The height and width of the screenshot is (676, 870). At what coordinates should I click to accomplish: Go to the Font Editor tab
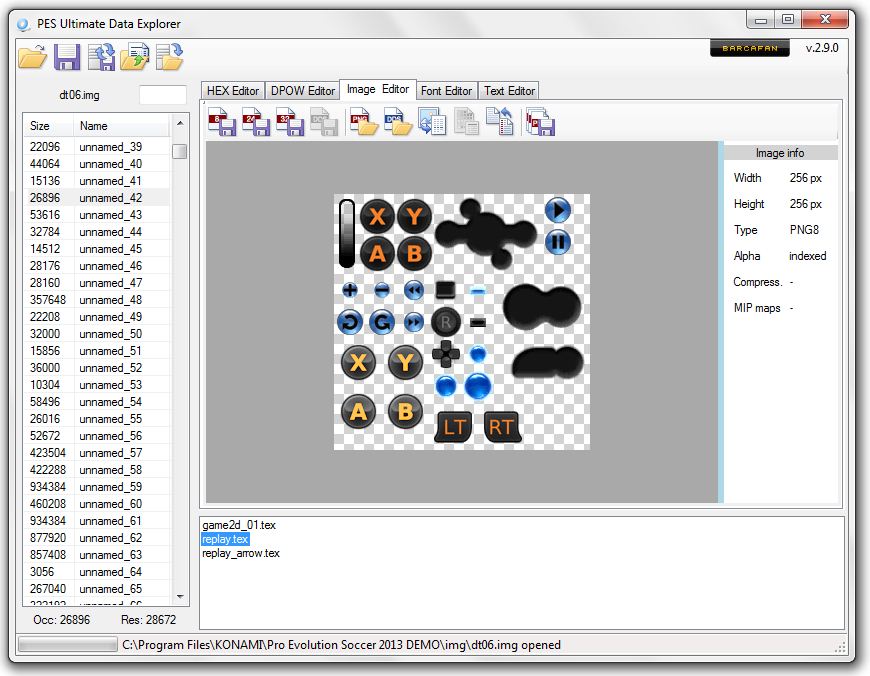pyautogui.click(x=446, y=90)
